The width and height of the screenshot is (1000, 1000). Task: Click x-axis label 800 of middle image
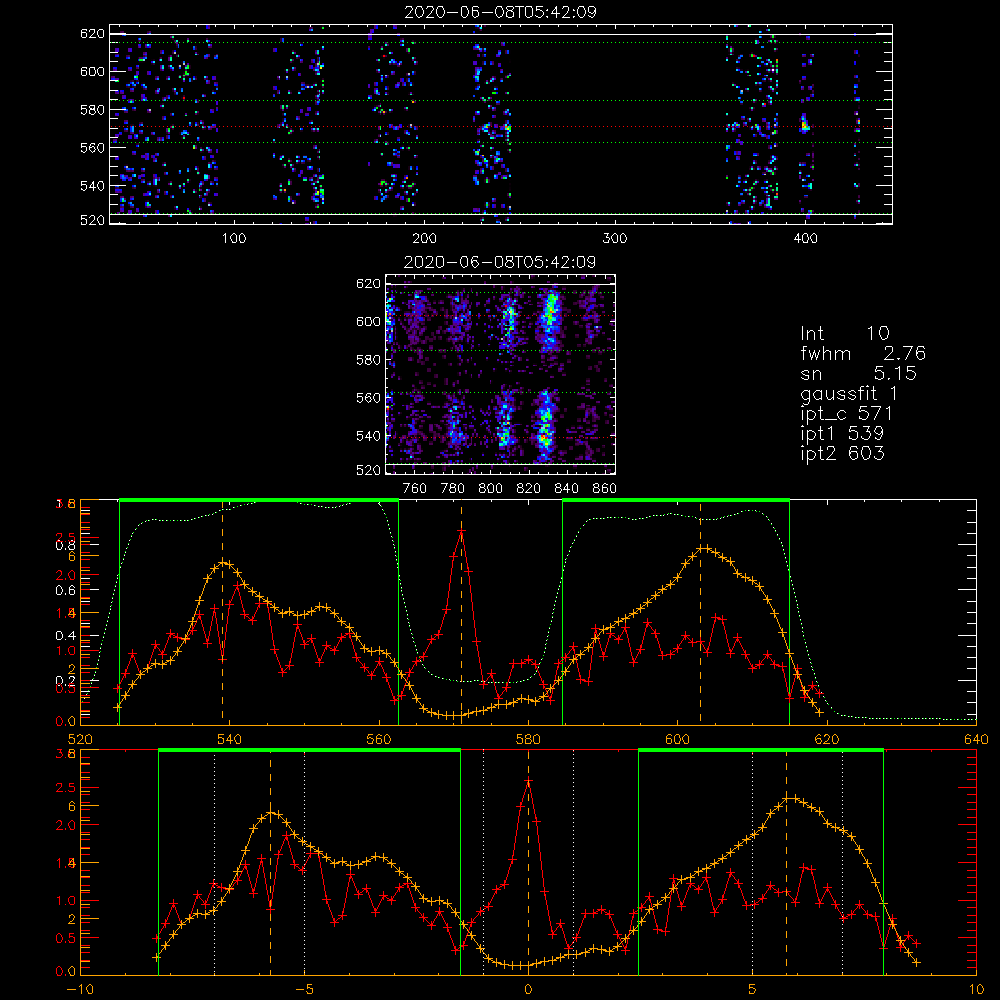tap(490, 489)
